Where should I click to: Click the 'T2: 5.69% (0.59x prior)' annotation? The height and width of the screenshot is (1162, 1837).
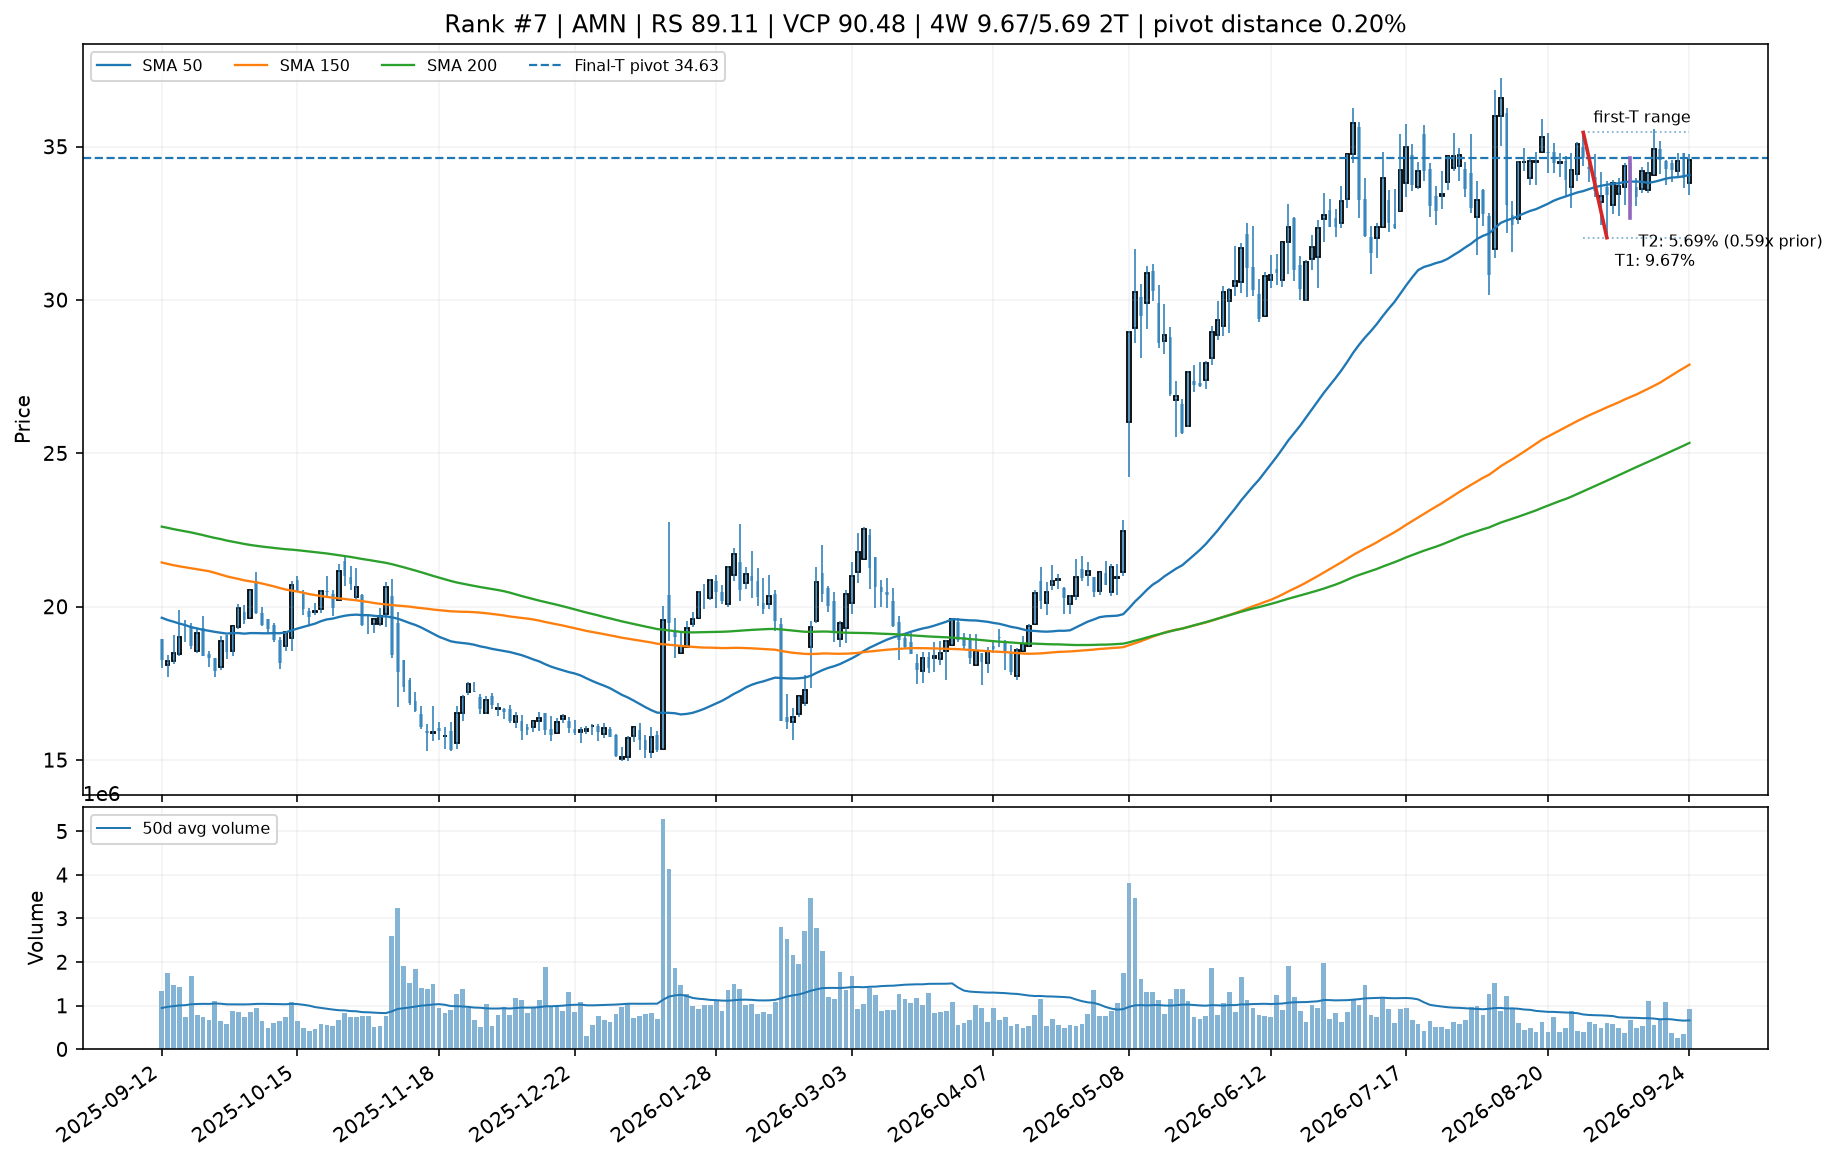(1730, 241)
